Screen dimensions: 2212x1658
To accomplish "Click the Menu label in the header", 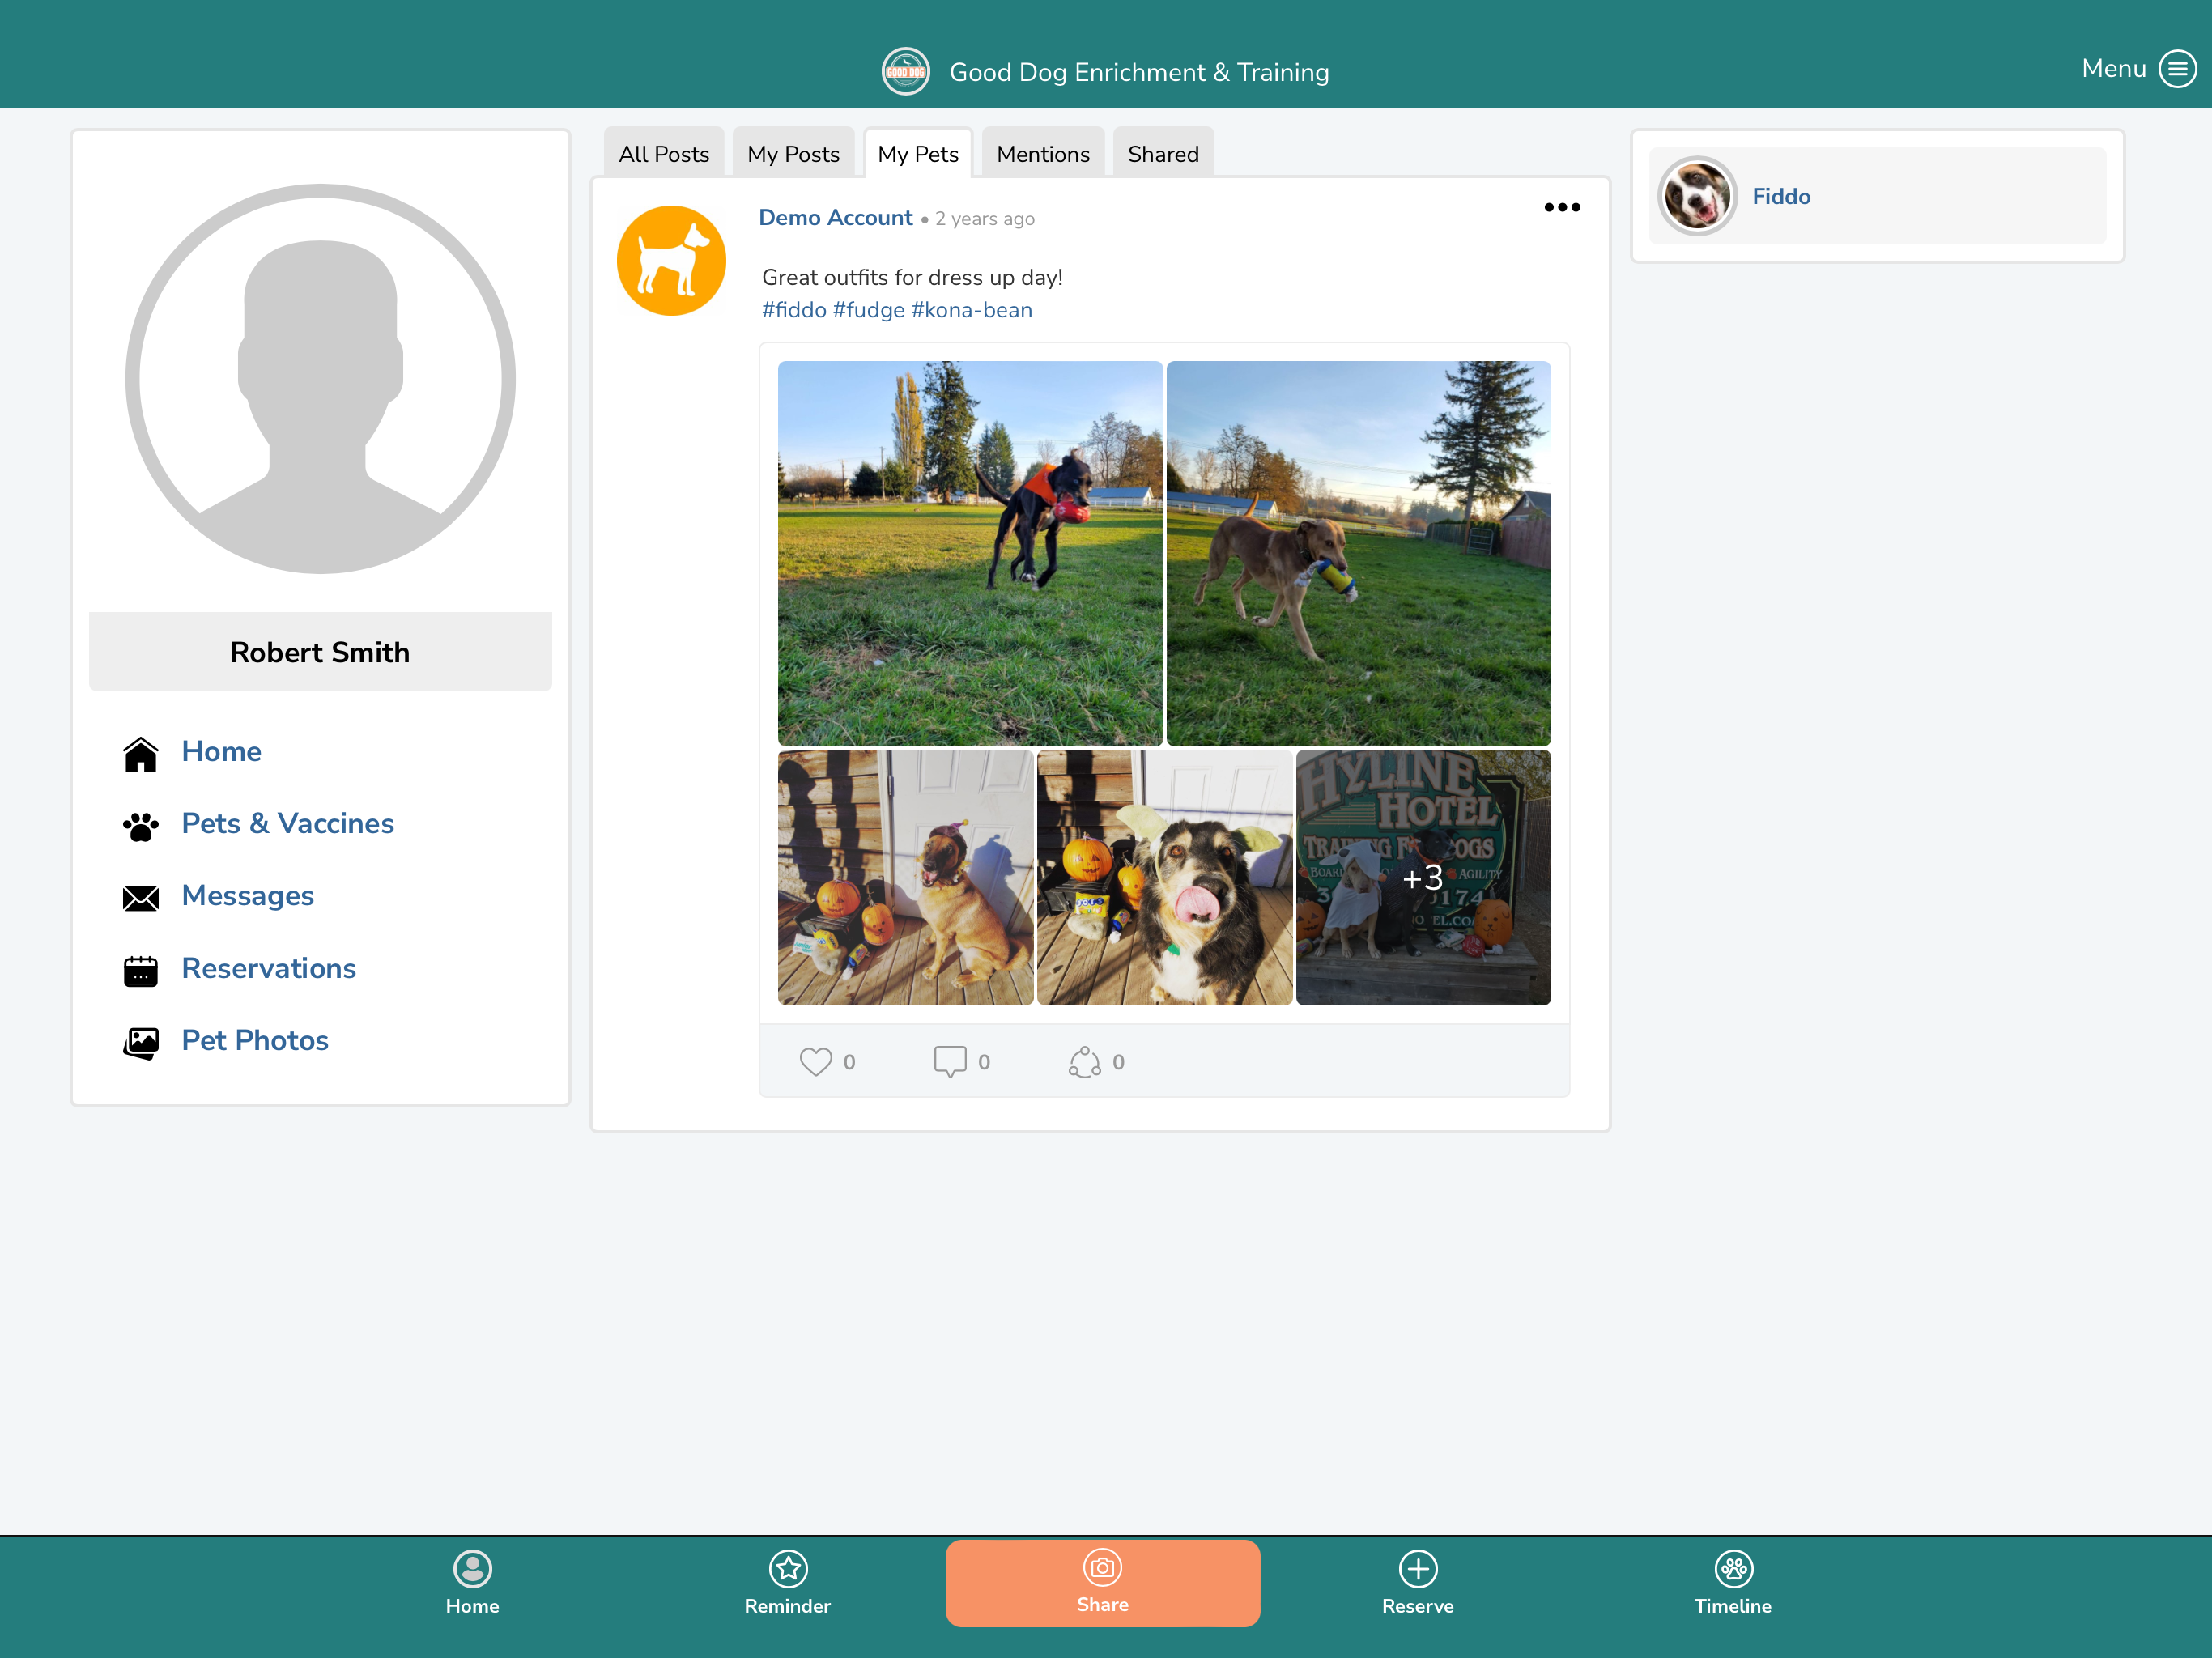I will point(2113,68).
